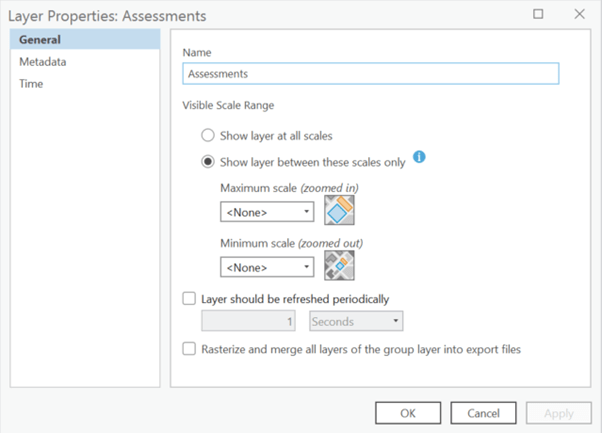
Task: Close the Layer Properties dialog
Action: (579, 14)
